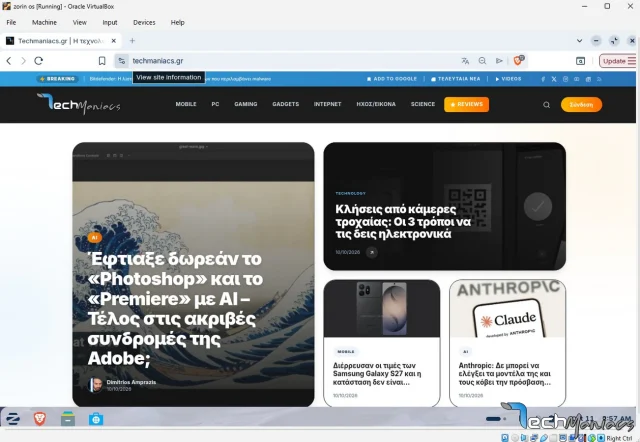Open the GAMING navigation link
Image resolution: width=640 pixels, height=442 pixels.
click(x=246, y=104)
